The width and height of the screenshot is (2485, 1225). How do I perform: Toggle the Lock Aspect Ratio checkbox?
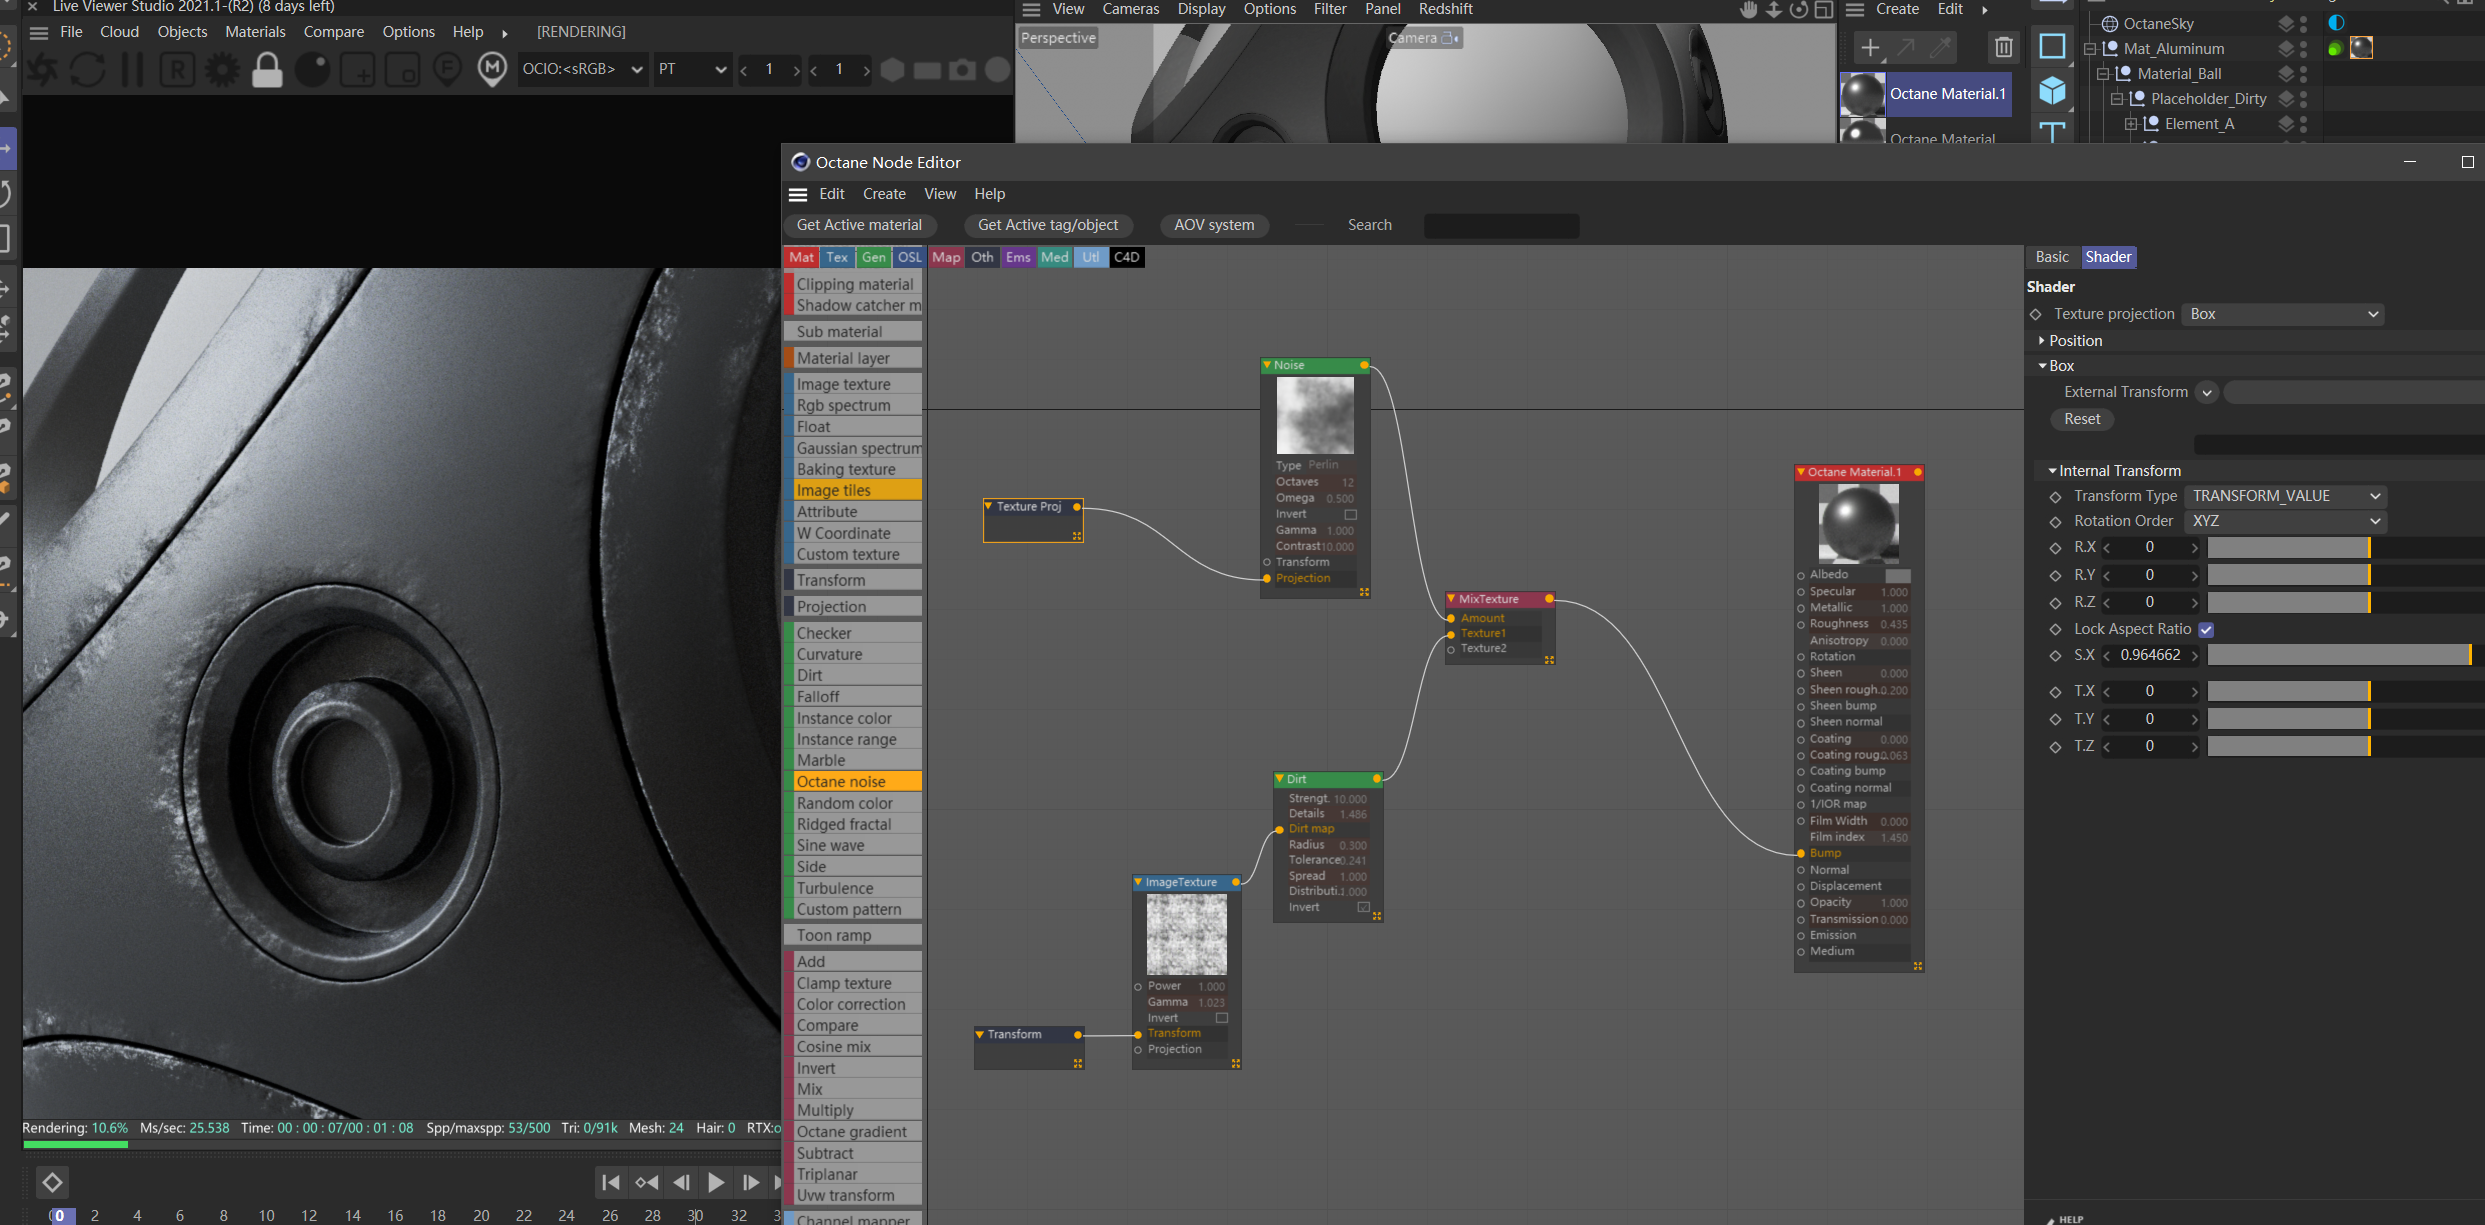click(2205, 630)
